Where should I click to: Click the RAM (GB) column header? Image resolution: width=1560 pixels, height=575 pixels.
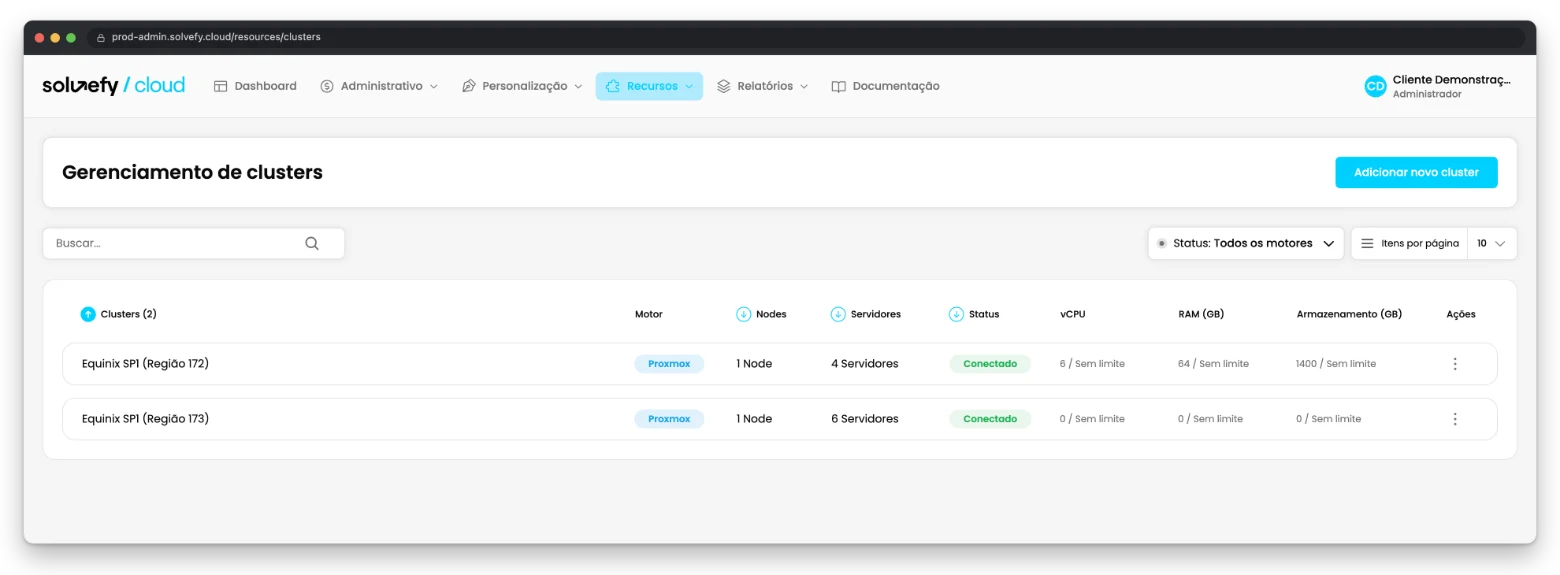[1201, 314]
